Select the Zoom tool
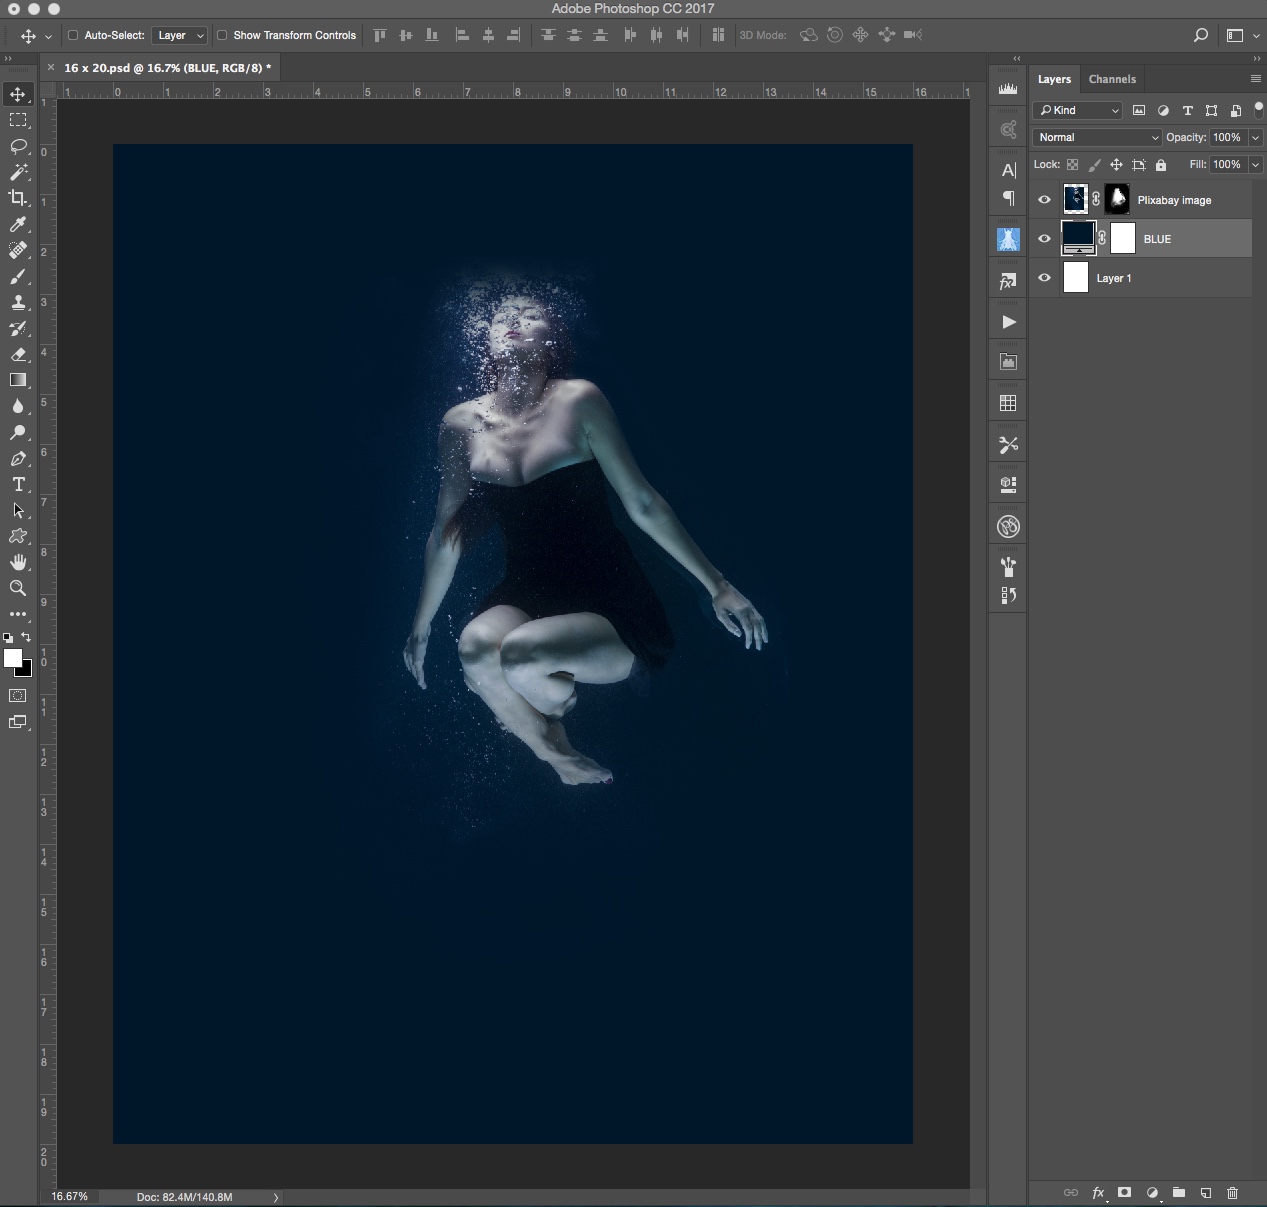 17,588
